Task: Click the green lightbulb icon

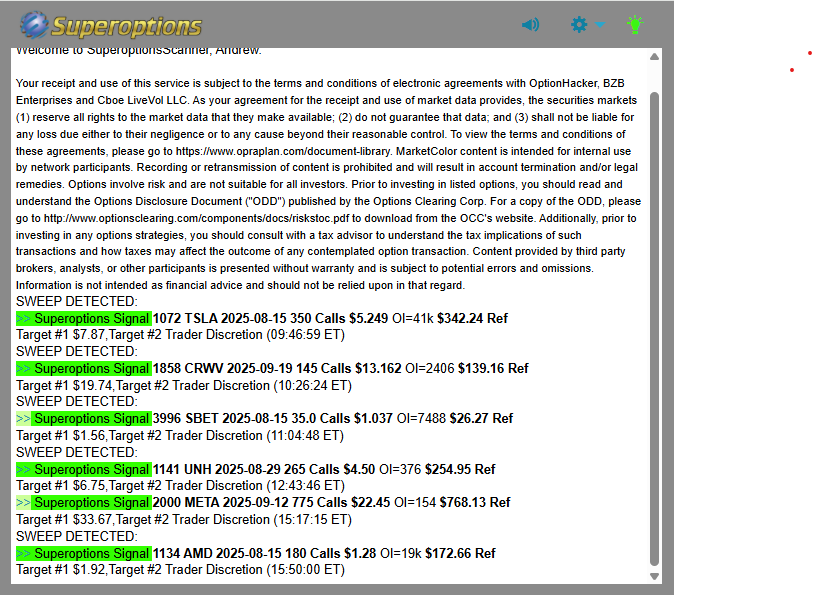Action: pyautogui.click(x=634, y=24)
